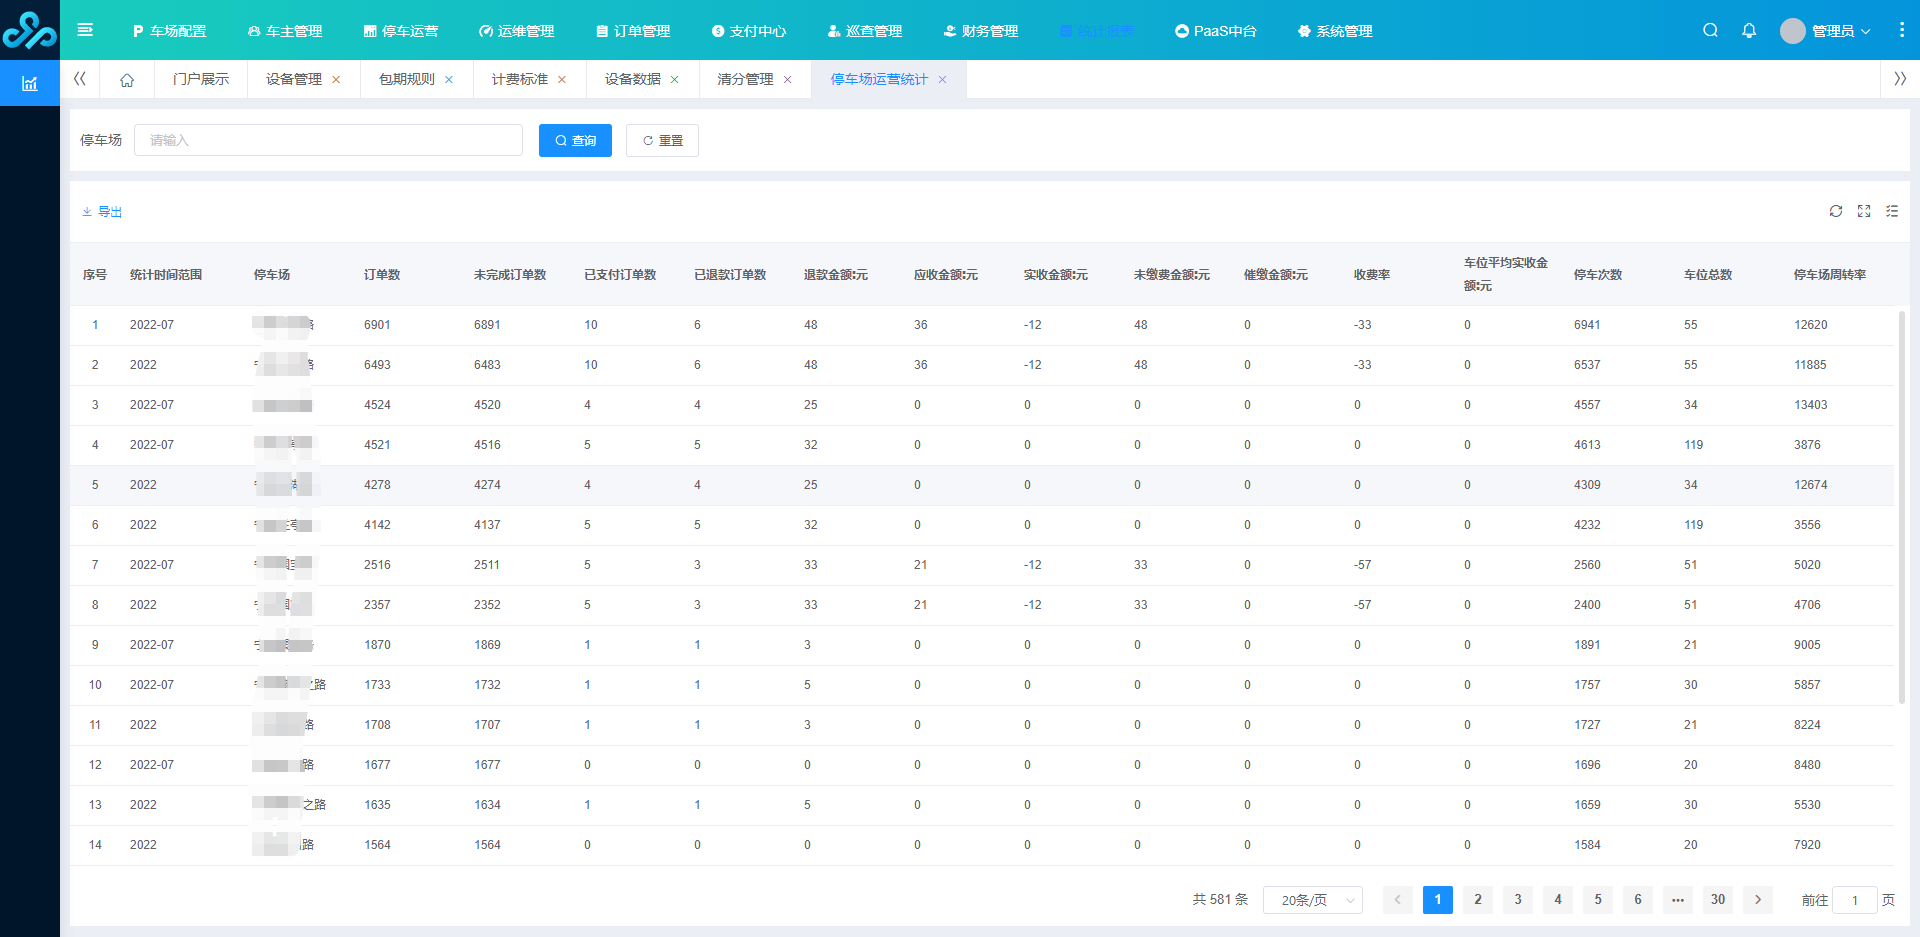Image resolution: width=1920 pixels, height=937 pixels.
Task: Open the vertical three-dot more menu
Action: tap(1901, 30)
